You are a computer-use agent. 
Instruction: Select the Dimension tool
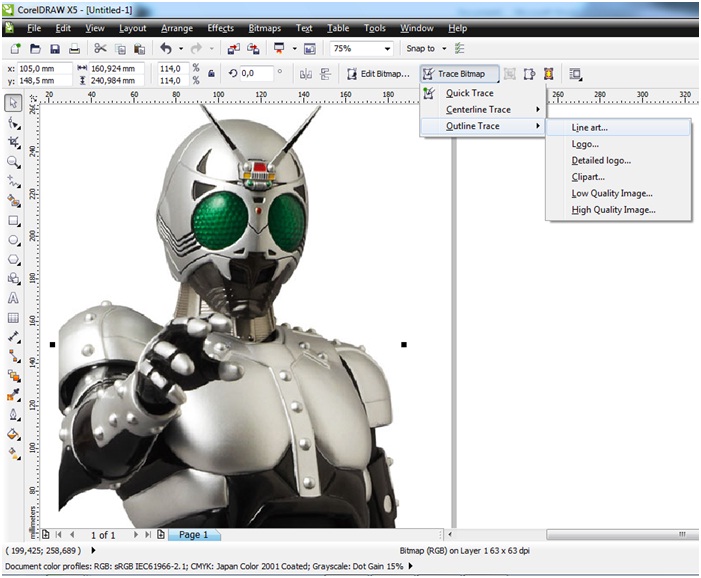click(x=13, y=337)
